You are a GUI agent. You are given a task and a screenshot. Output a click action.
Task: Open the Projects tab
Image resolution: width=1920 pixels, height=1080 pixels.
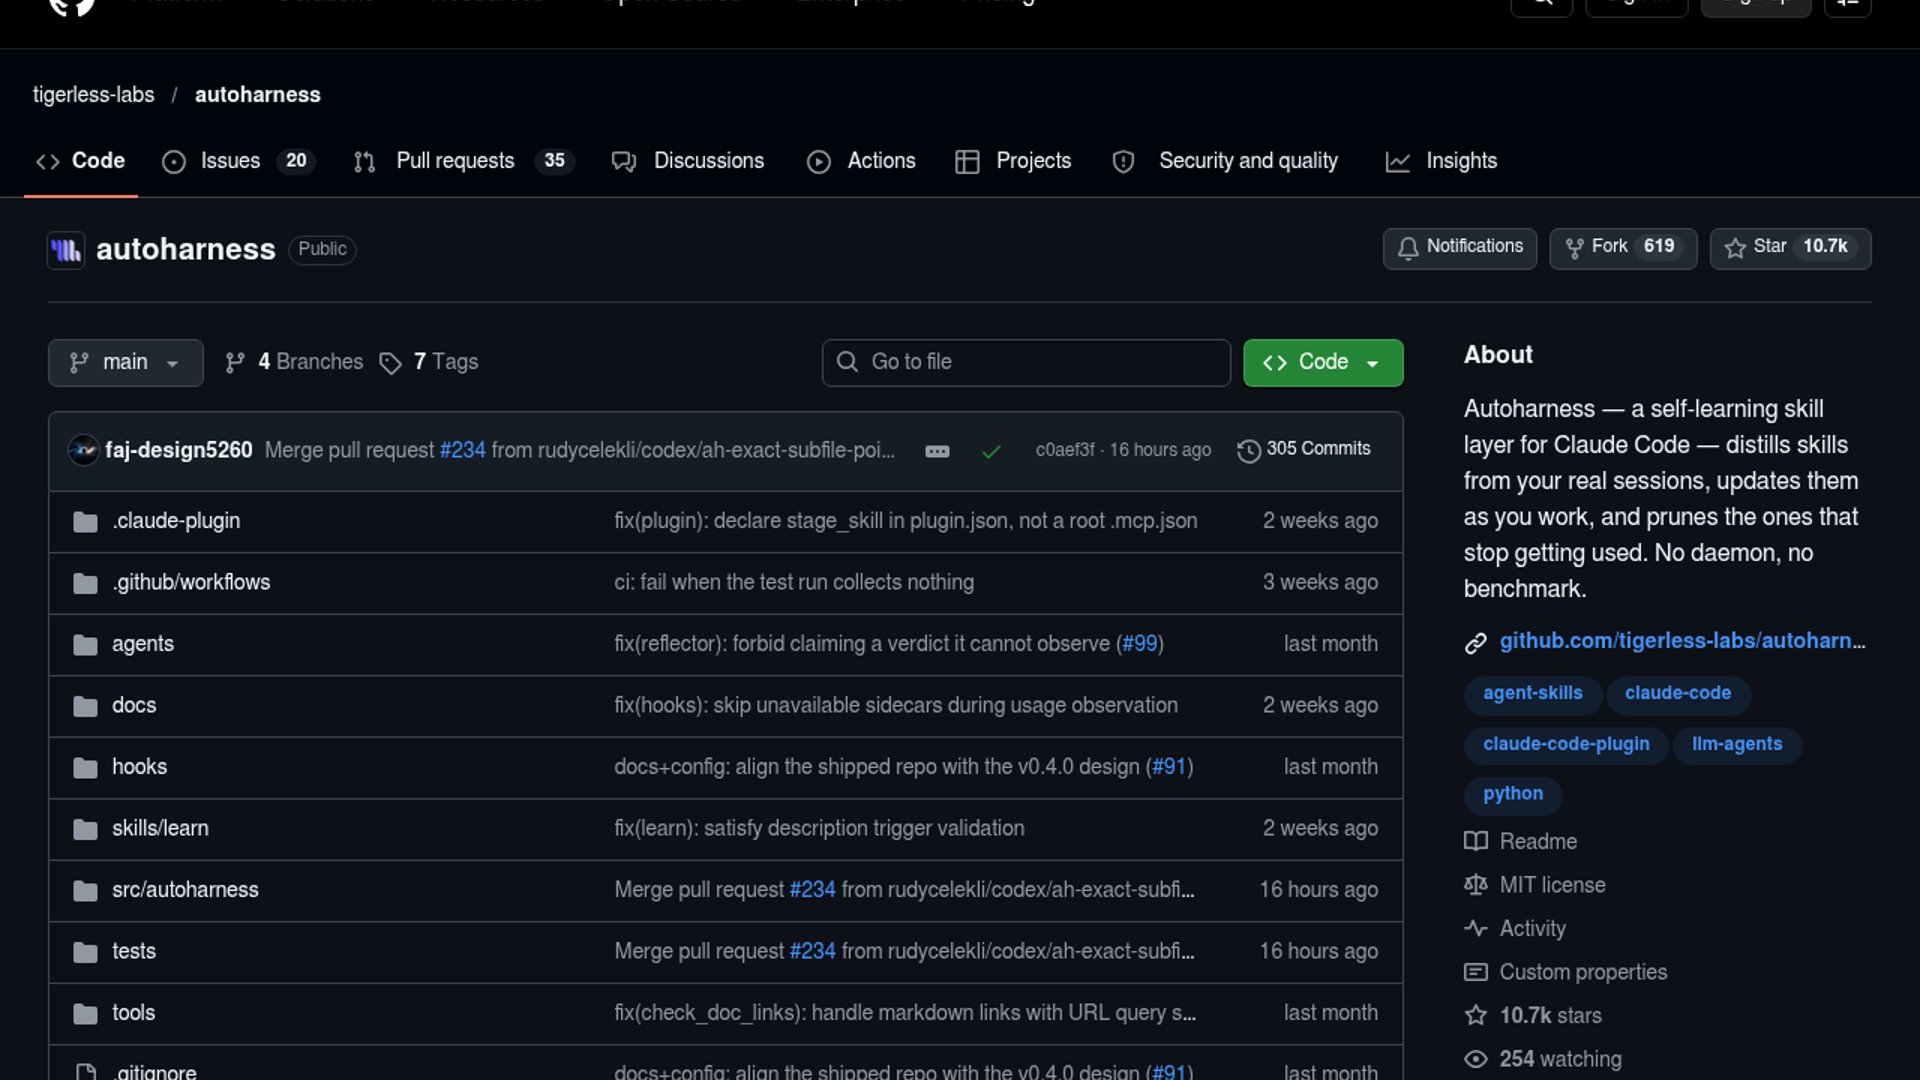pos(1013,161)
